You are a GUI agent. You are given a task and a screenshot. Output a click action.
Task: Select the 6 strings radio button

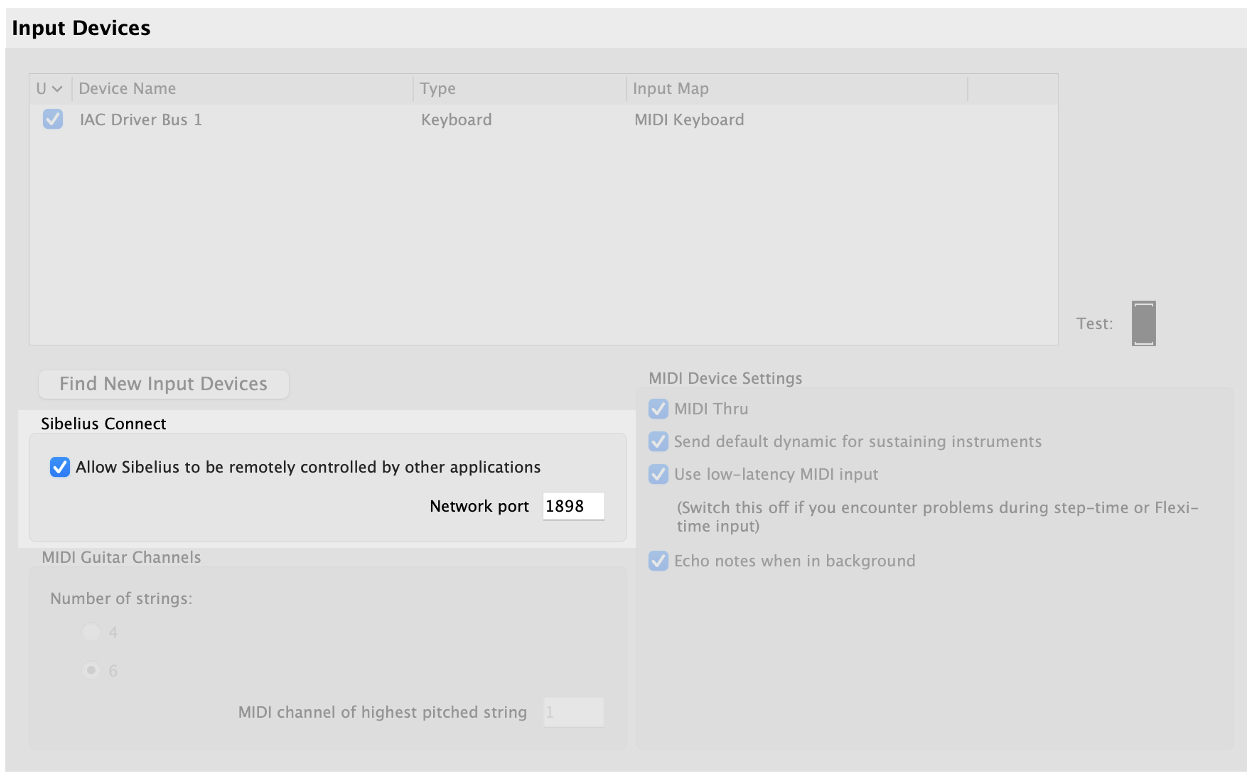tap(92, 671)
